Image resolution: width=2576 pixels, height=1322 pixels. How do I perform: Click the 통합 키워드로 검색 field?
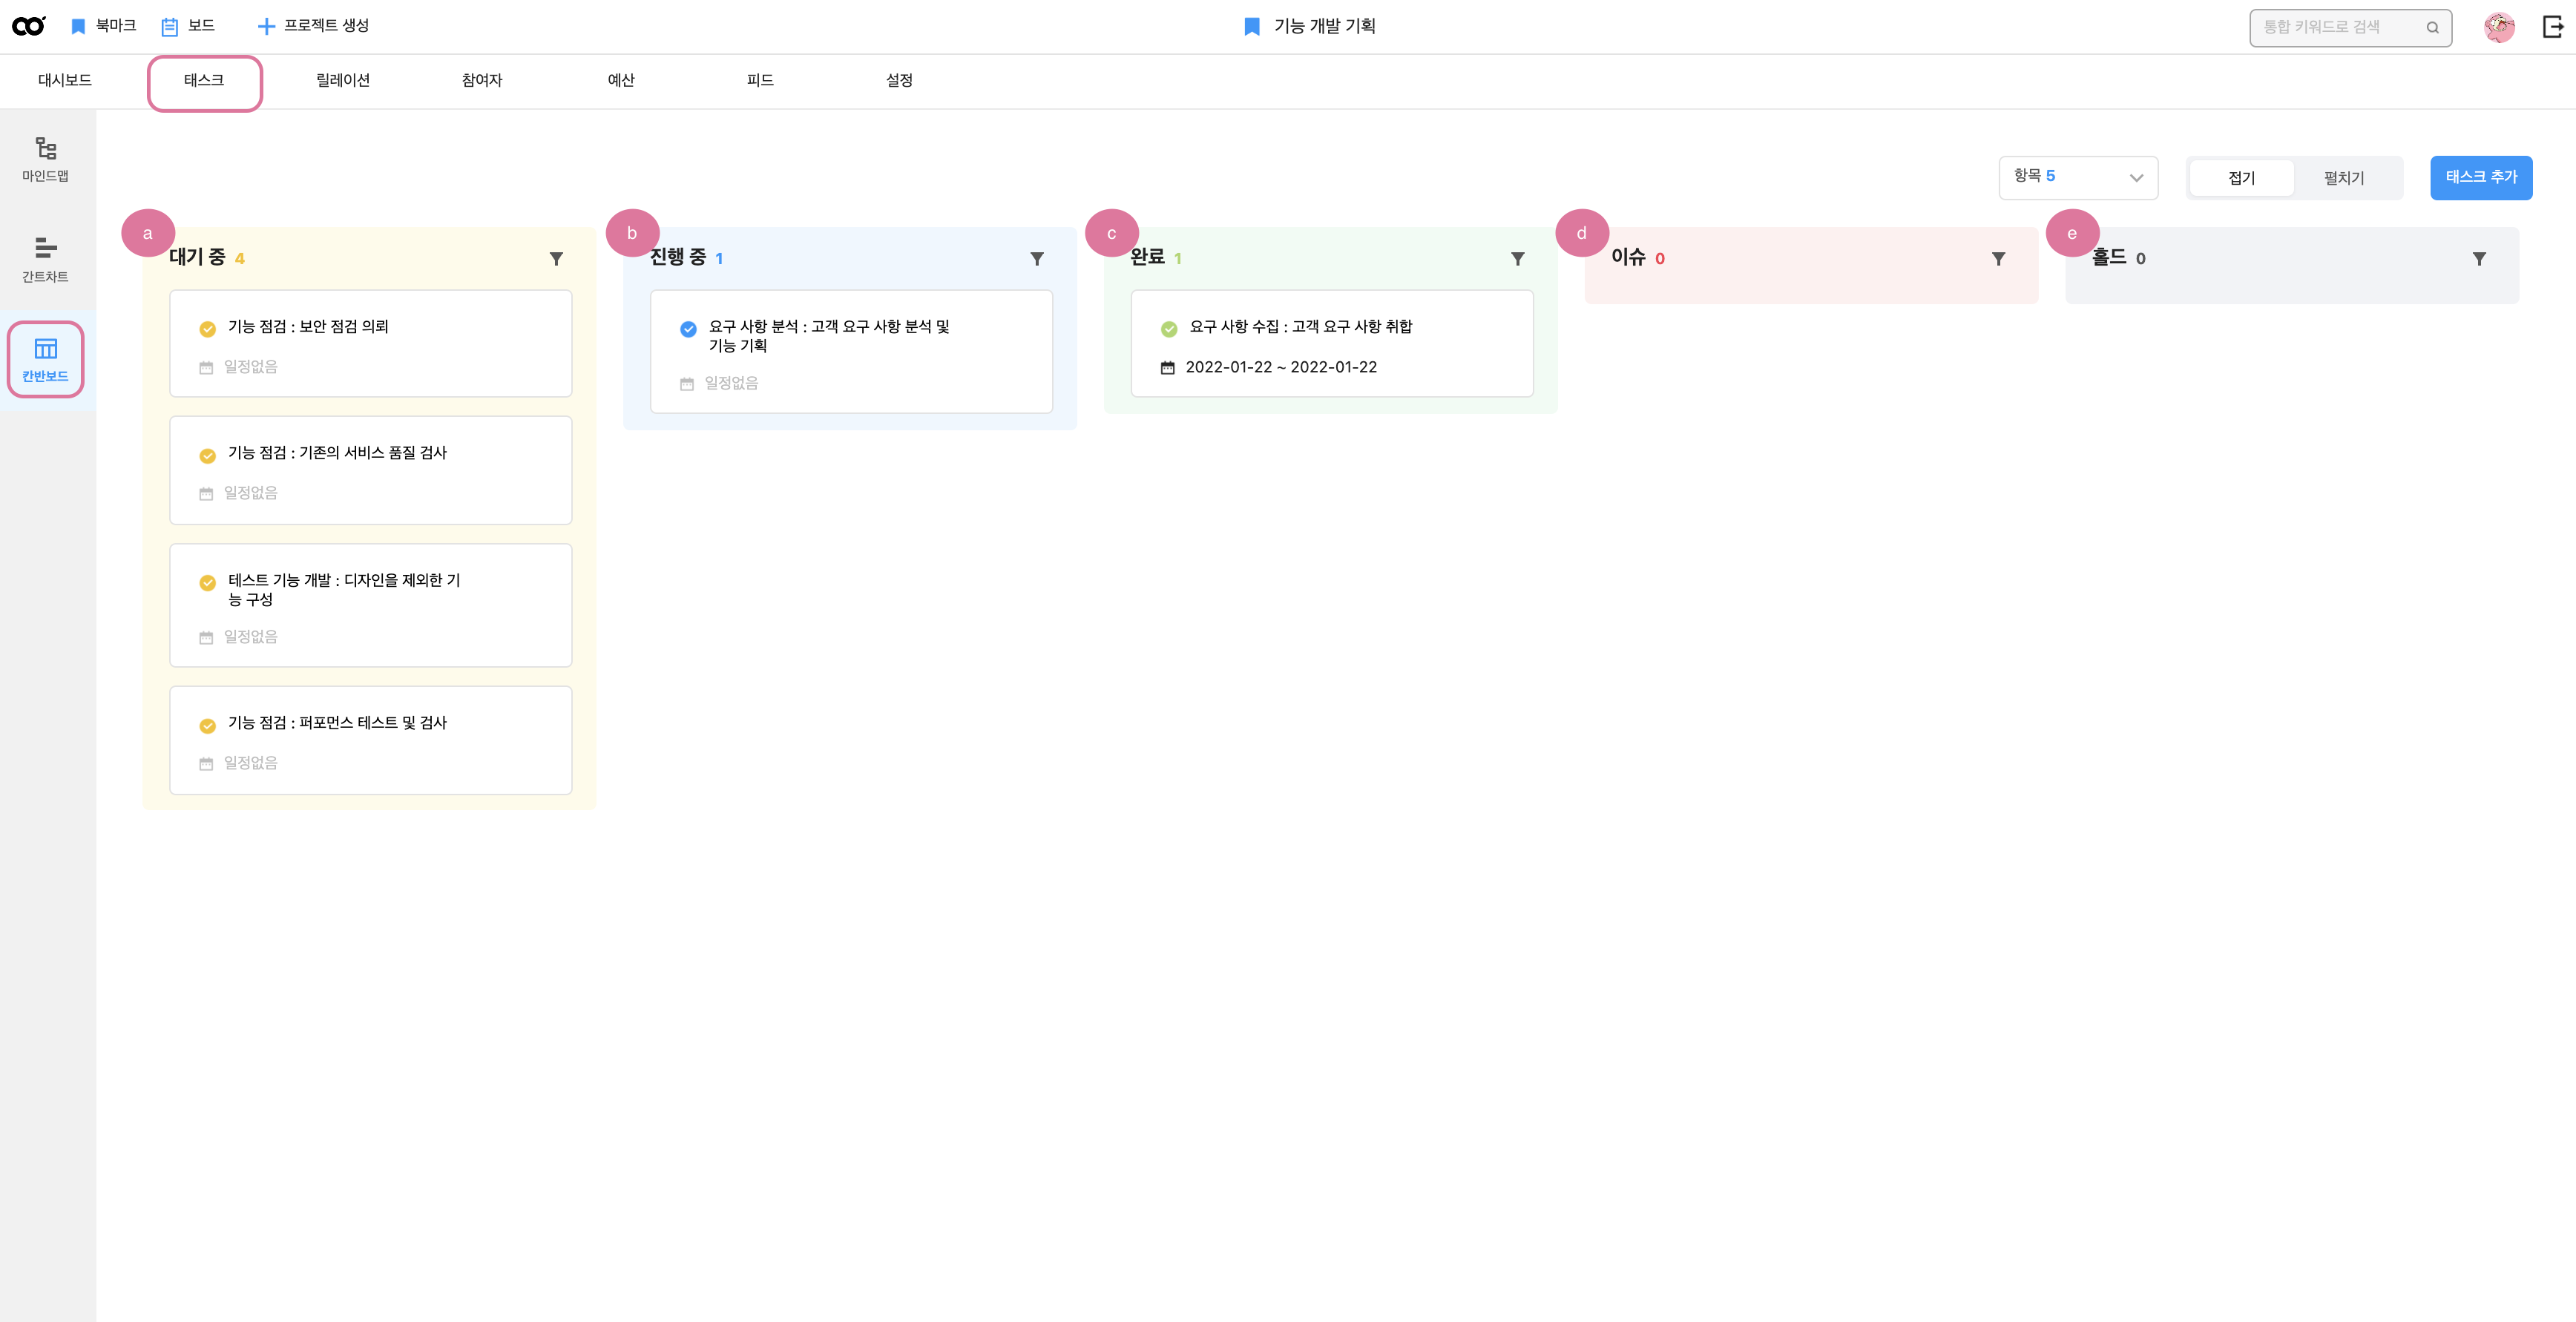[2336, 28]
